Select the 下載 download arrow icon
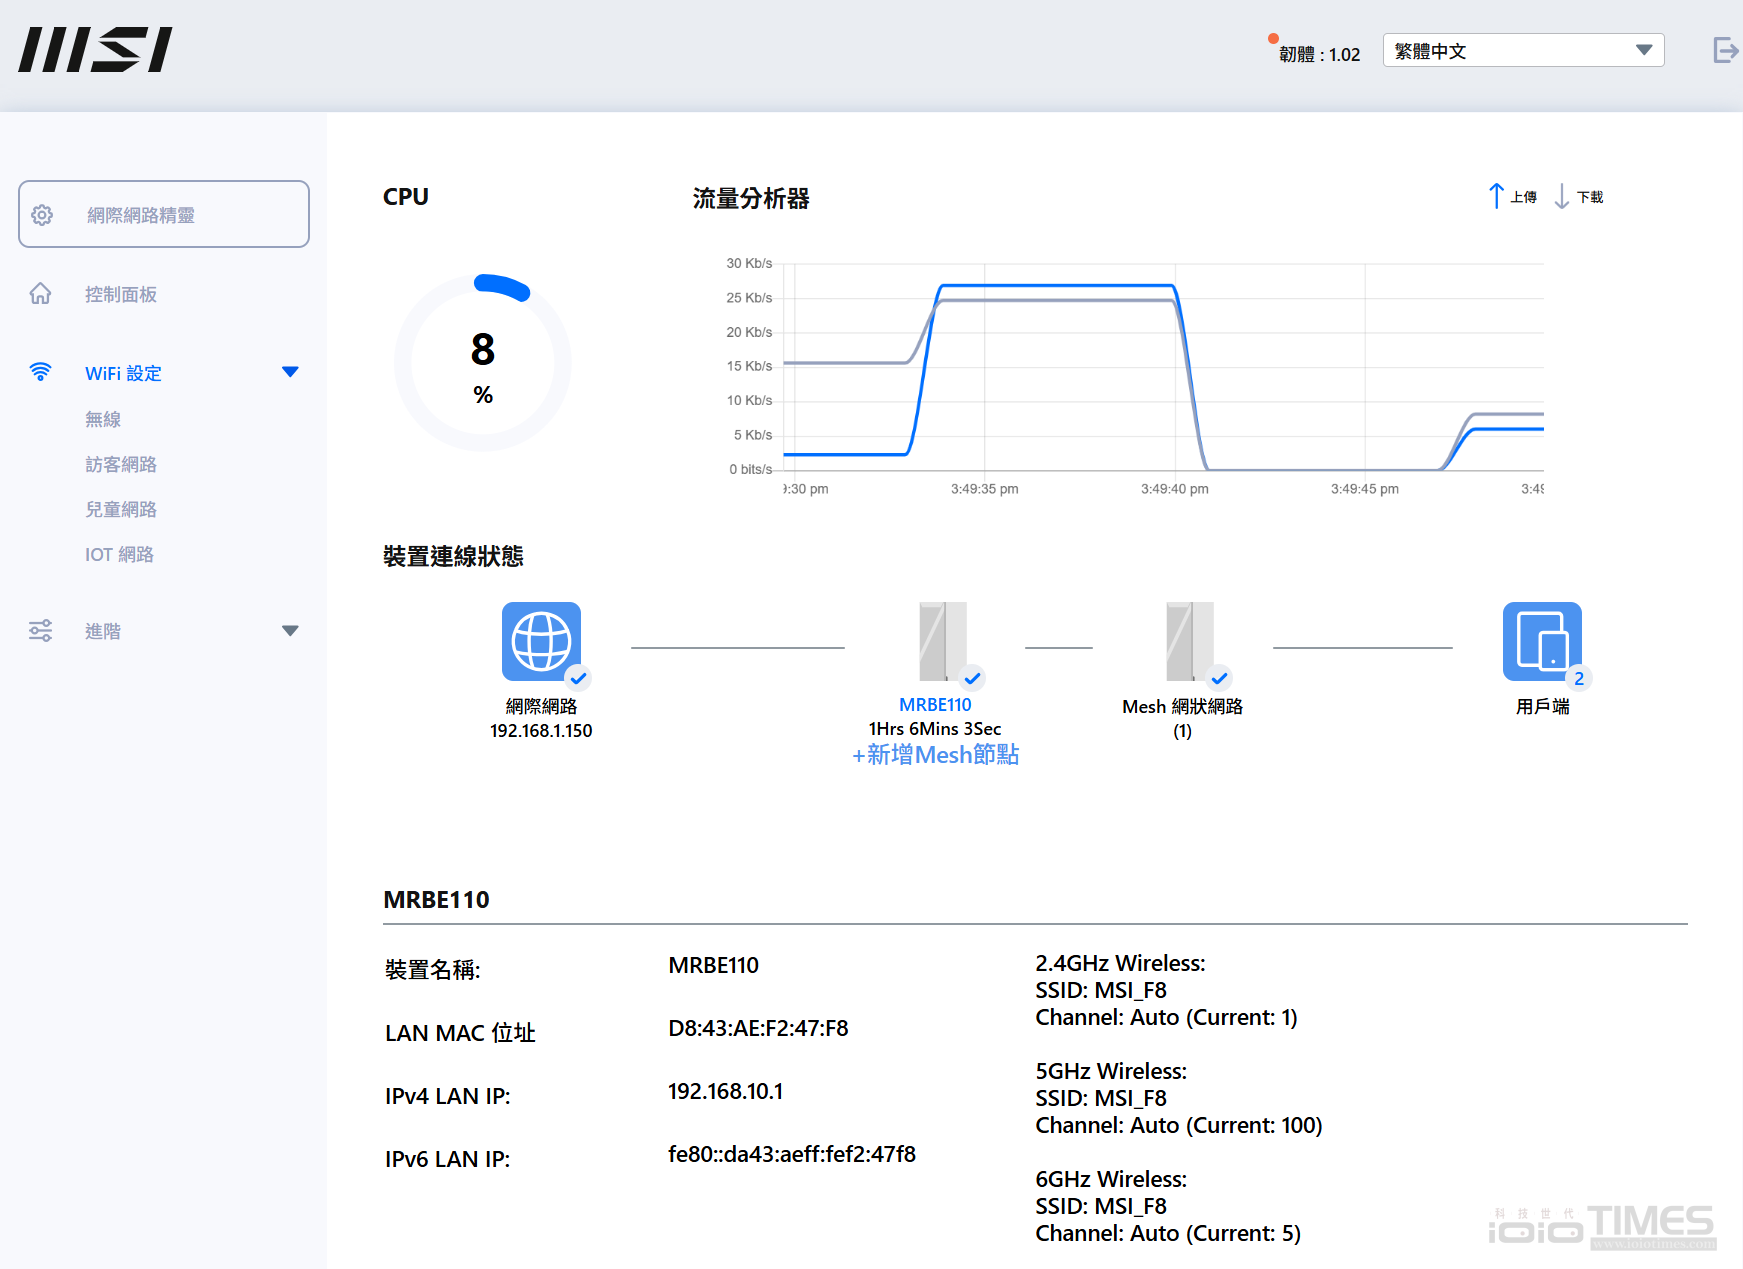Viewport: 1743px width, 1269px height. (1563, 196)
